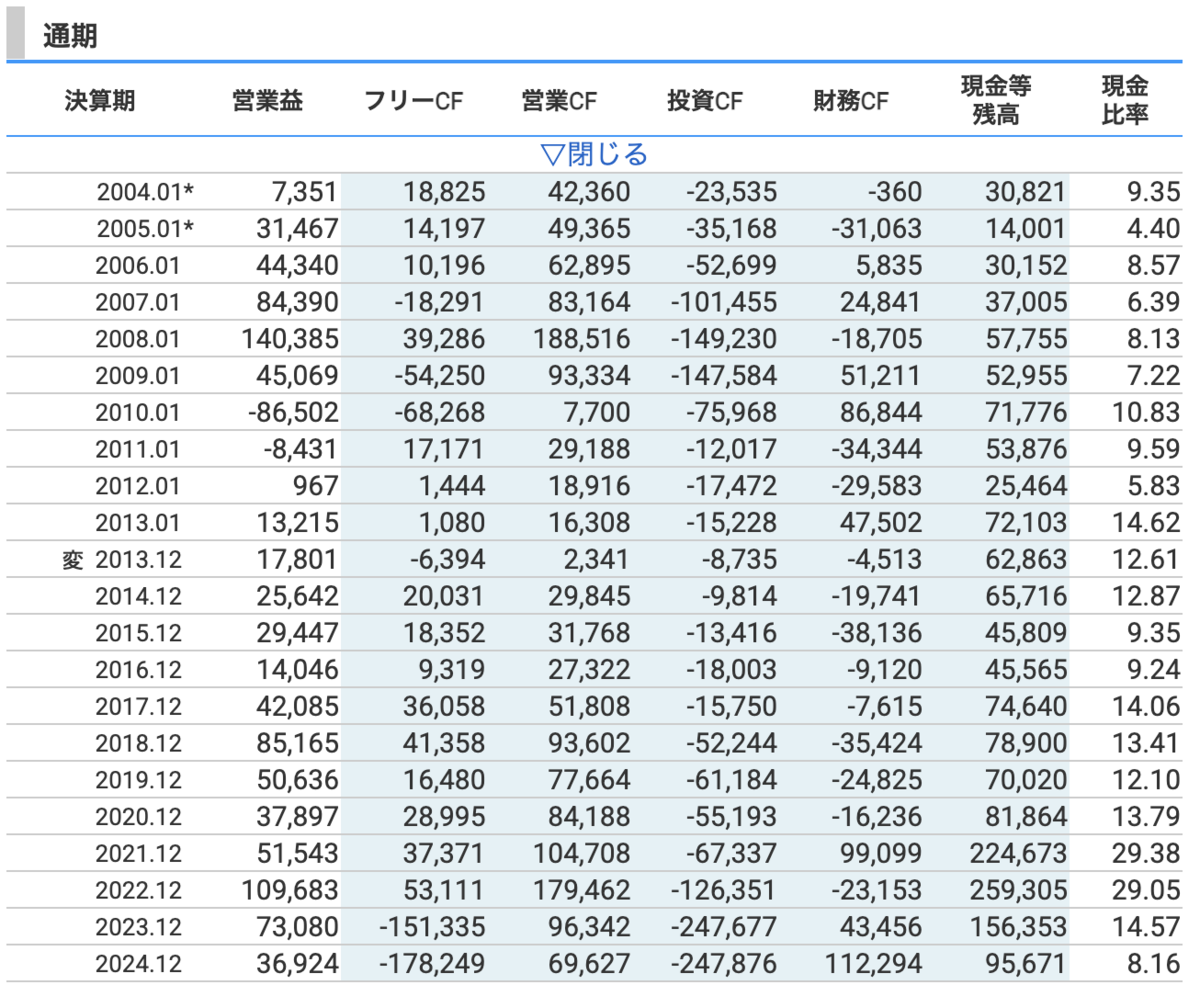Click free CF value -151,335
The width and height of the screenshot is (1200, 985).
(x=433, y=926)
